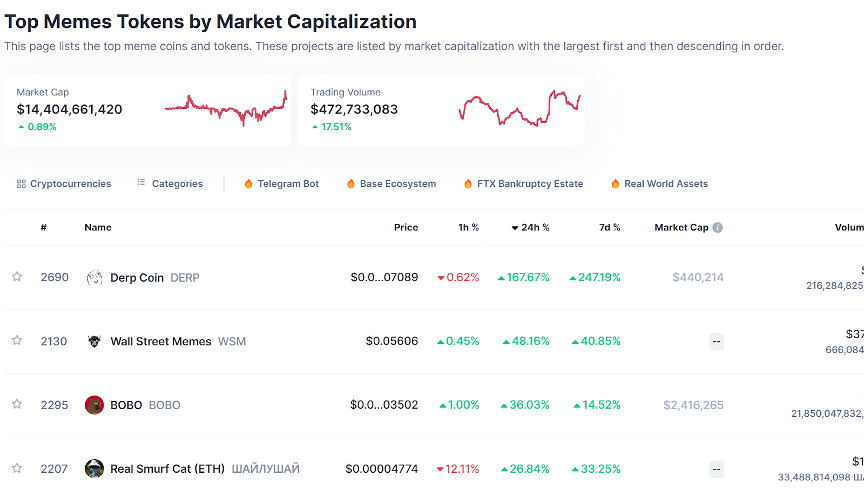
Task: Click the Derp Coin logo icon
Action: pos(95,277)
